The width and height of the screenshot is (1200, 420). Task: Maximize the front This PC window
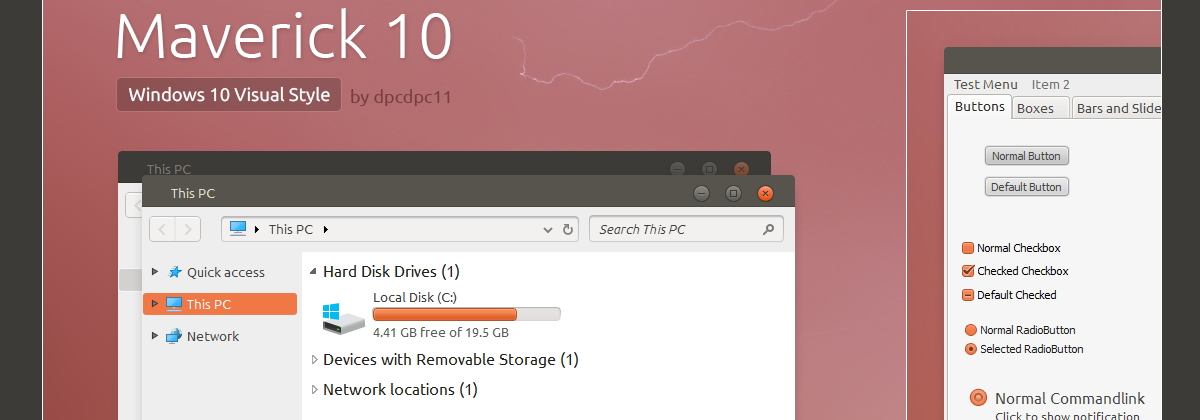coord(733,193)
